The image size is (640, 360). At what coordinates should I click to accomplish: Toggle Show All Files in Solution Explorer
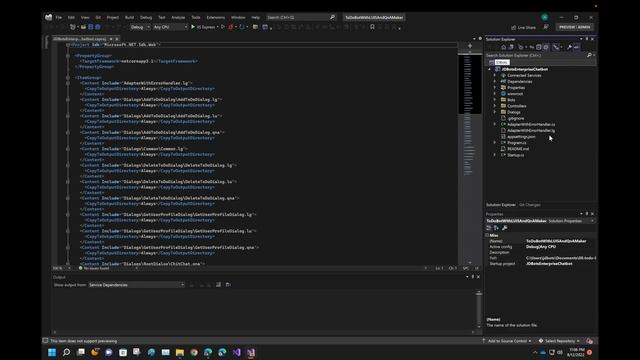click(x=546, y=47)
